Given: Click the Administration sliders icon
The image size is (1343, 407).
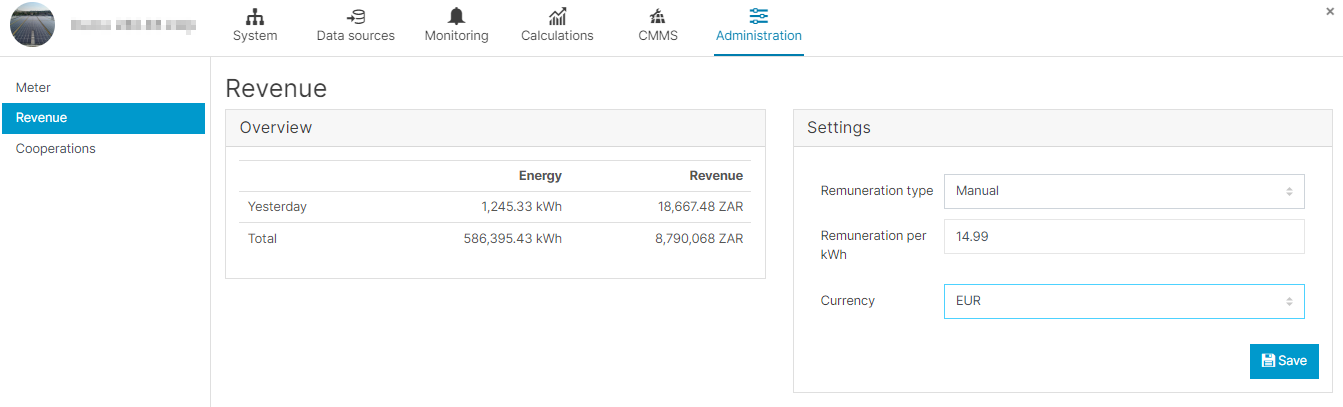Looking at the screenshot, I should tap(758, 16).
